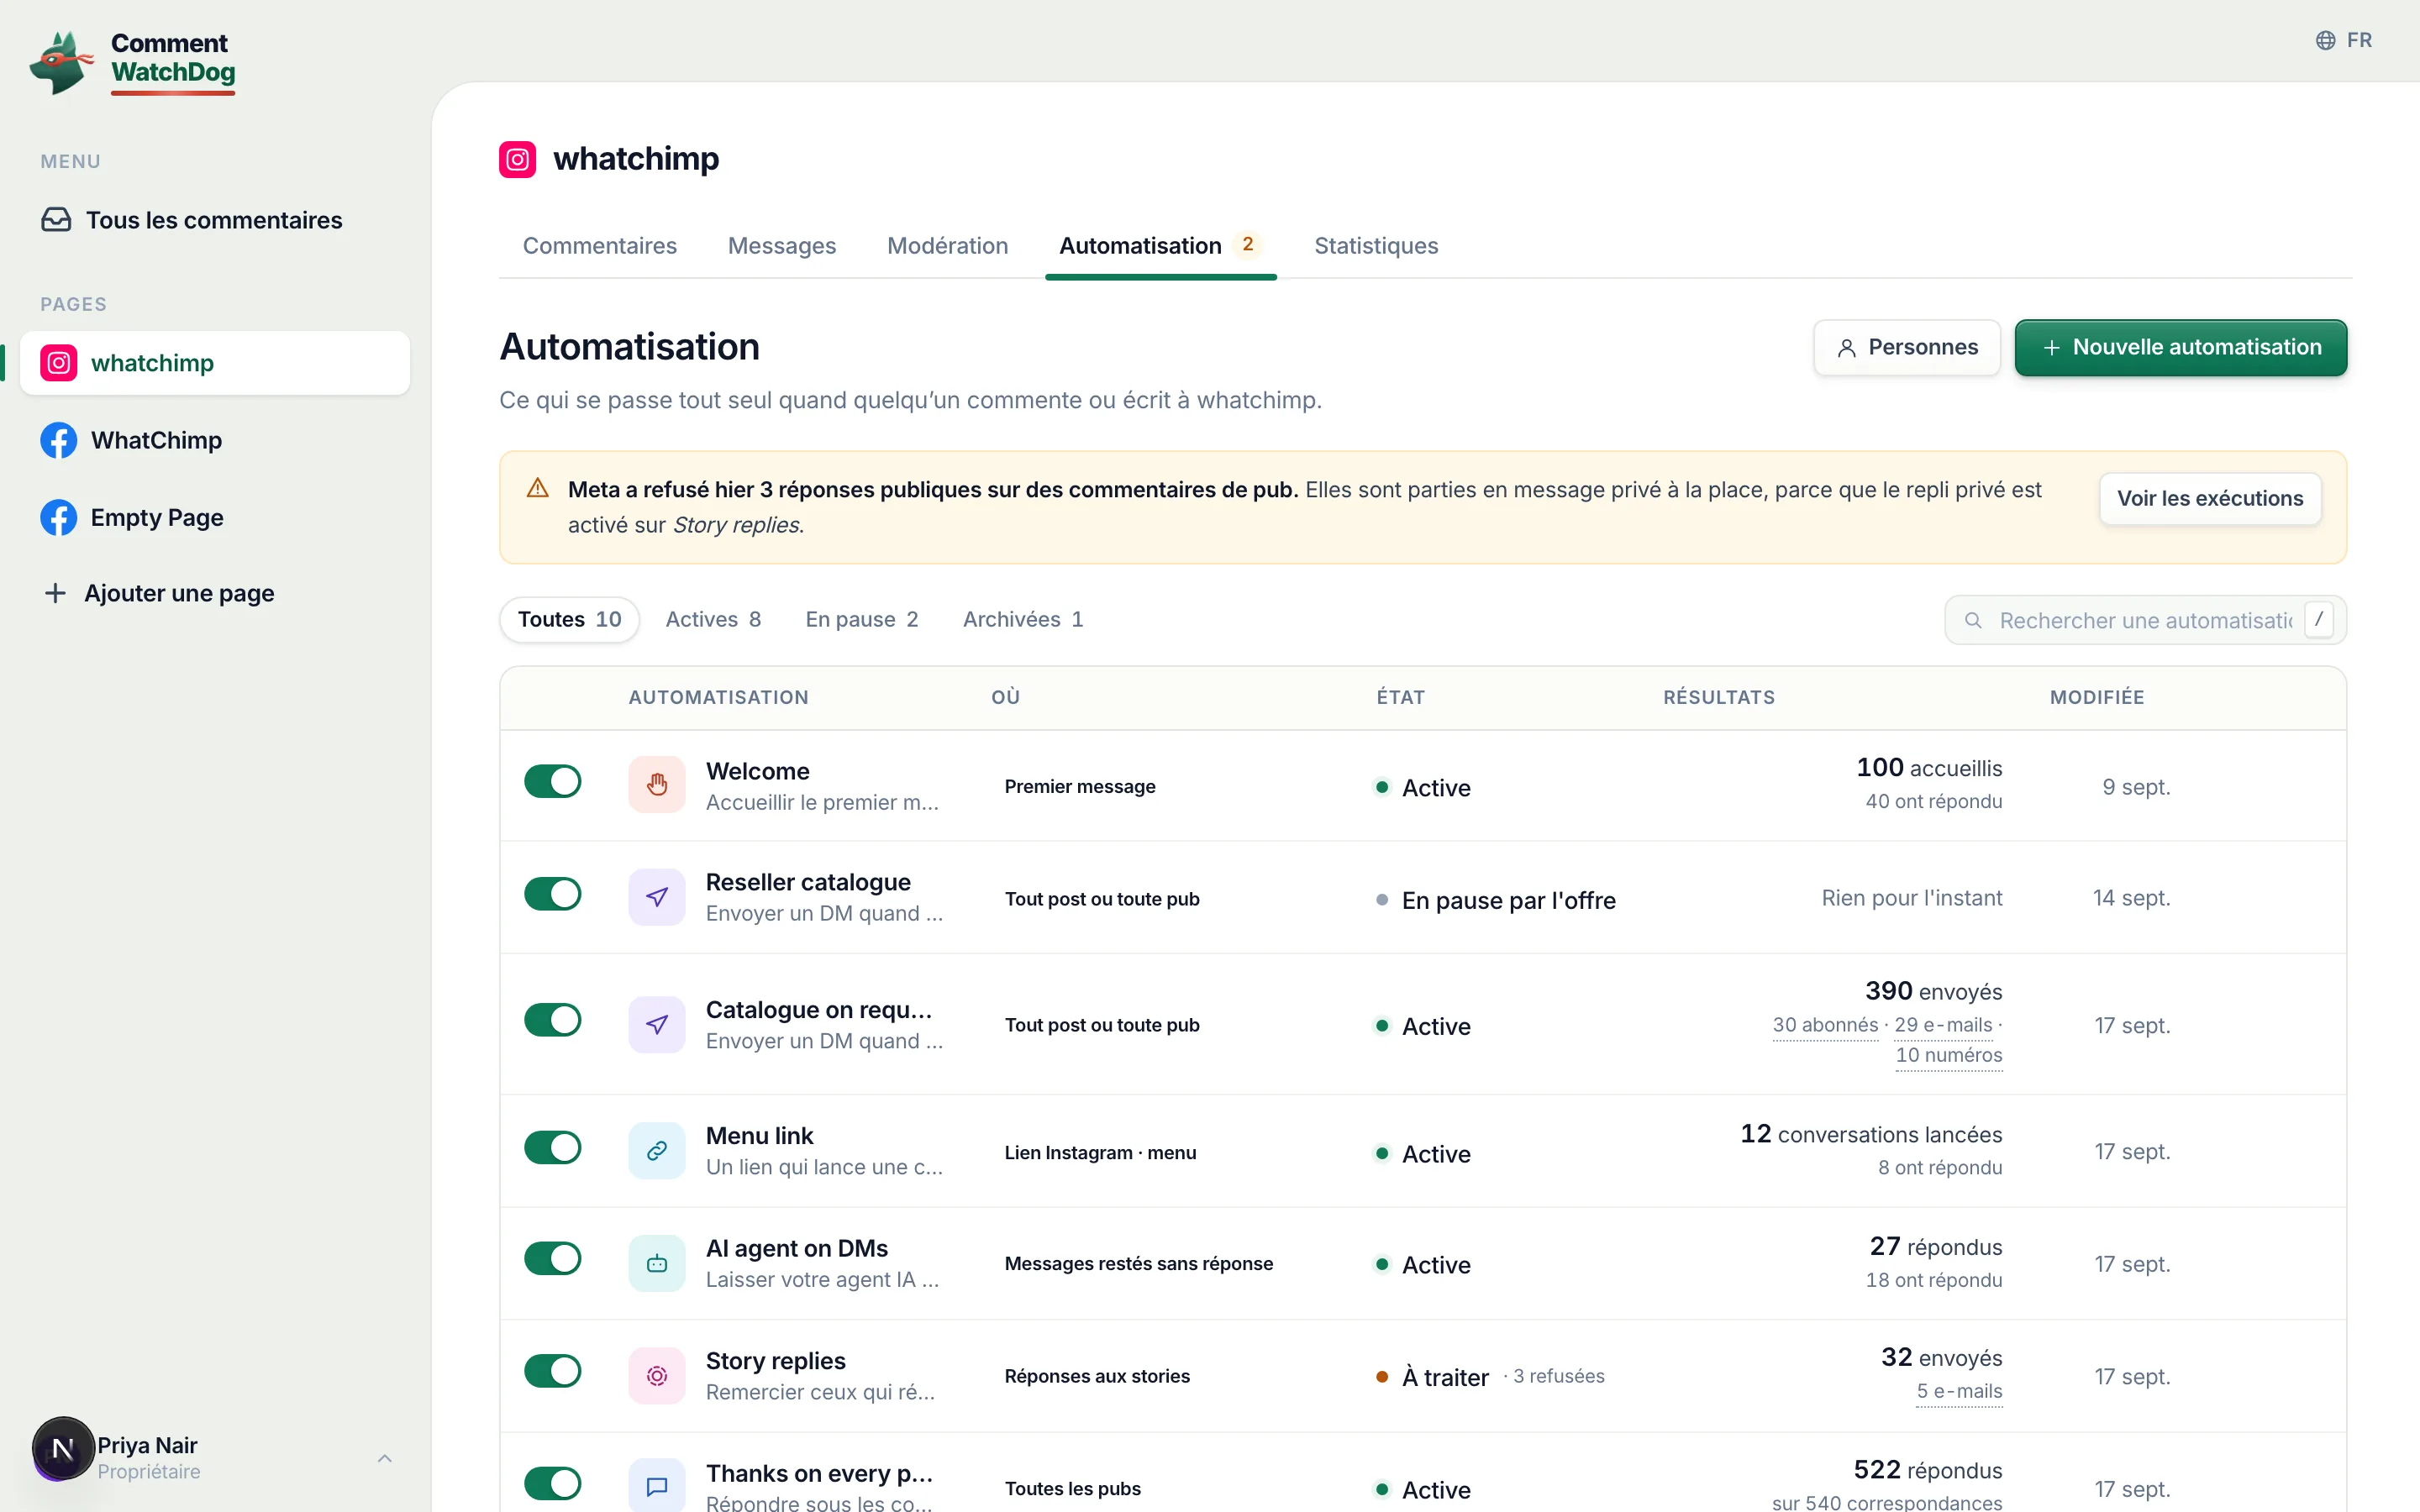2420x1512 pixels.
Task: Toggle the Menu link automation switch
Action: click(x=552, y=1147)
